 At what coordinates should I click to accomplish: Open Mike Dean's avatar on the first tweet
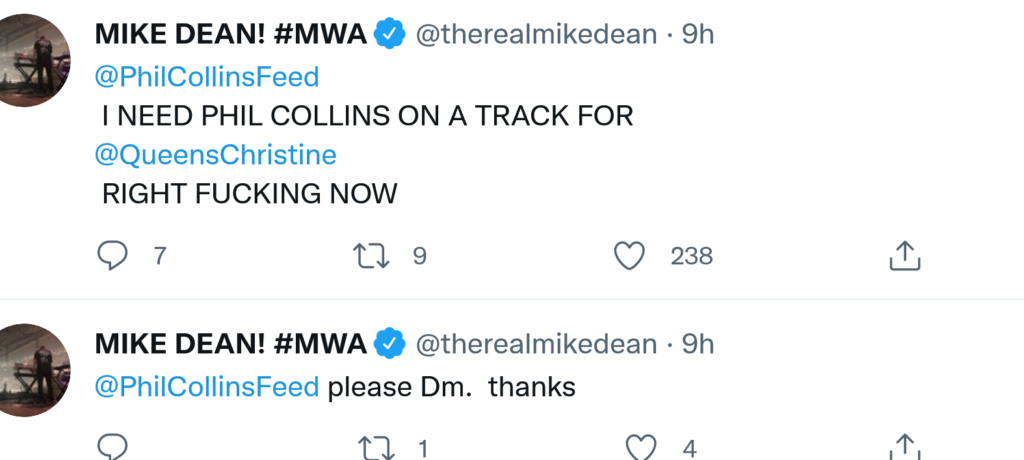tap(34, 60)
